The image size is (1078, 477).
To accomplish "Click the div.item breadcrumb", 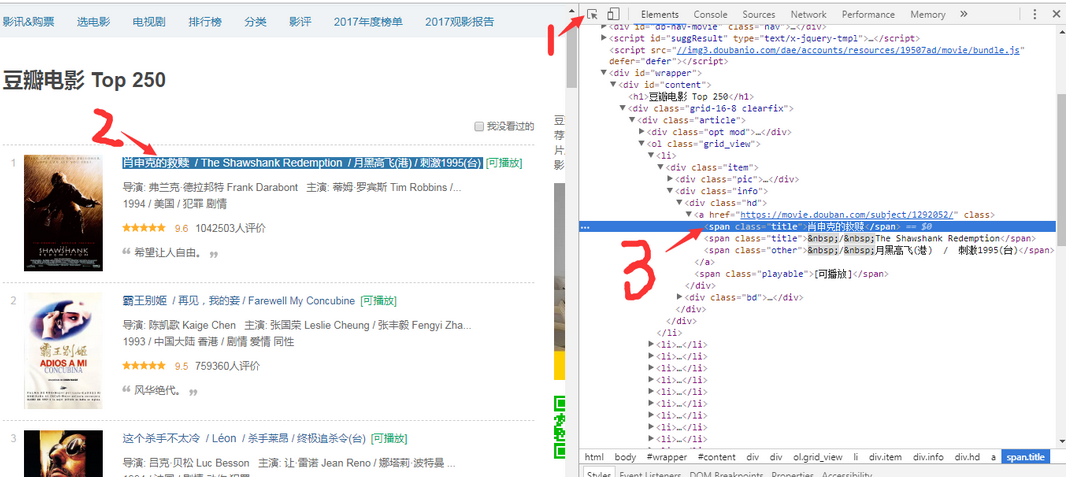I will (885, 457).
